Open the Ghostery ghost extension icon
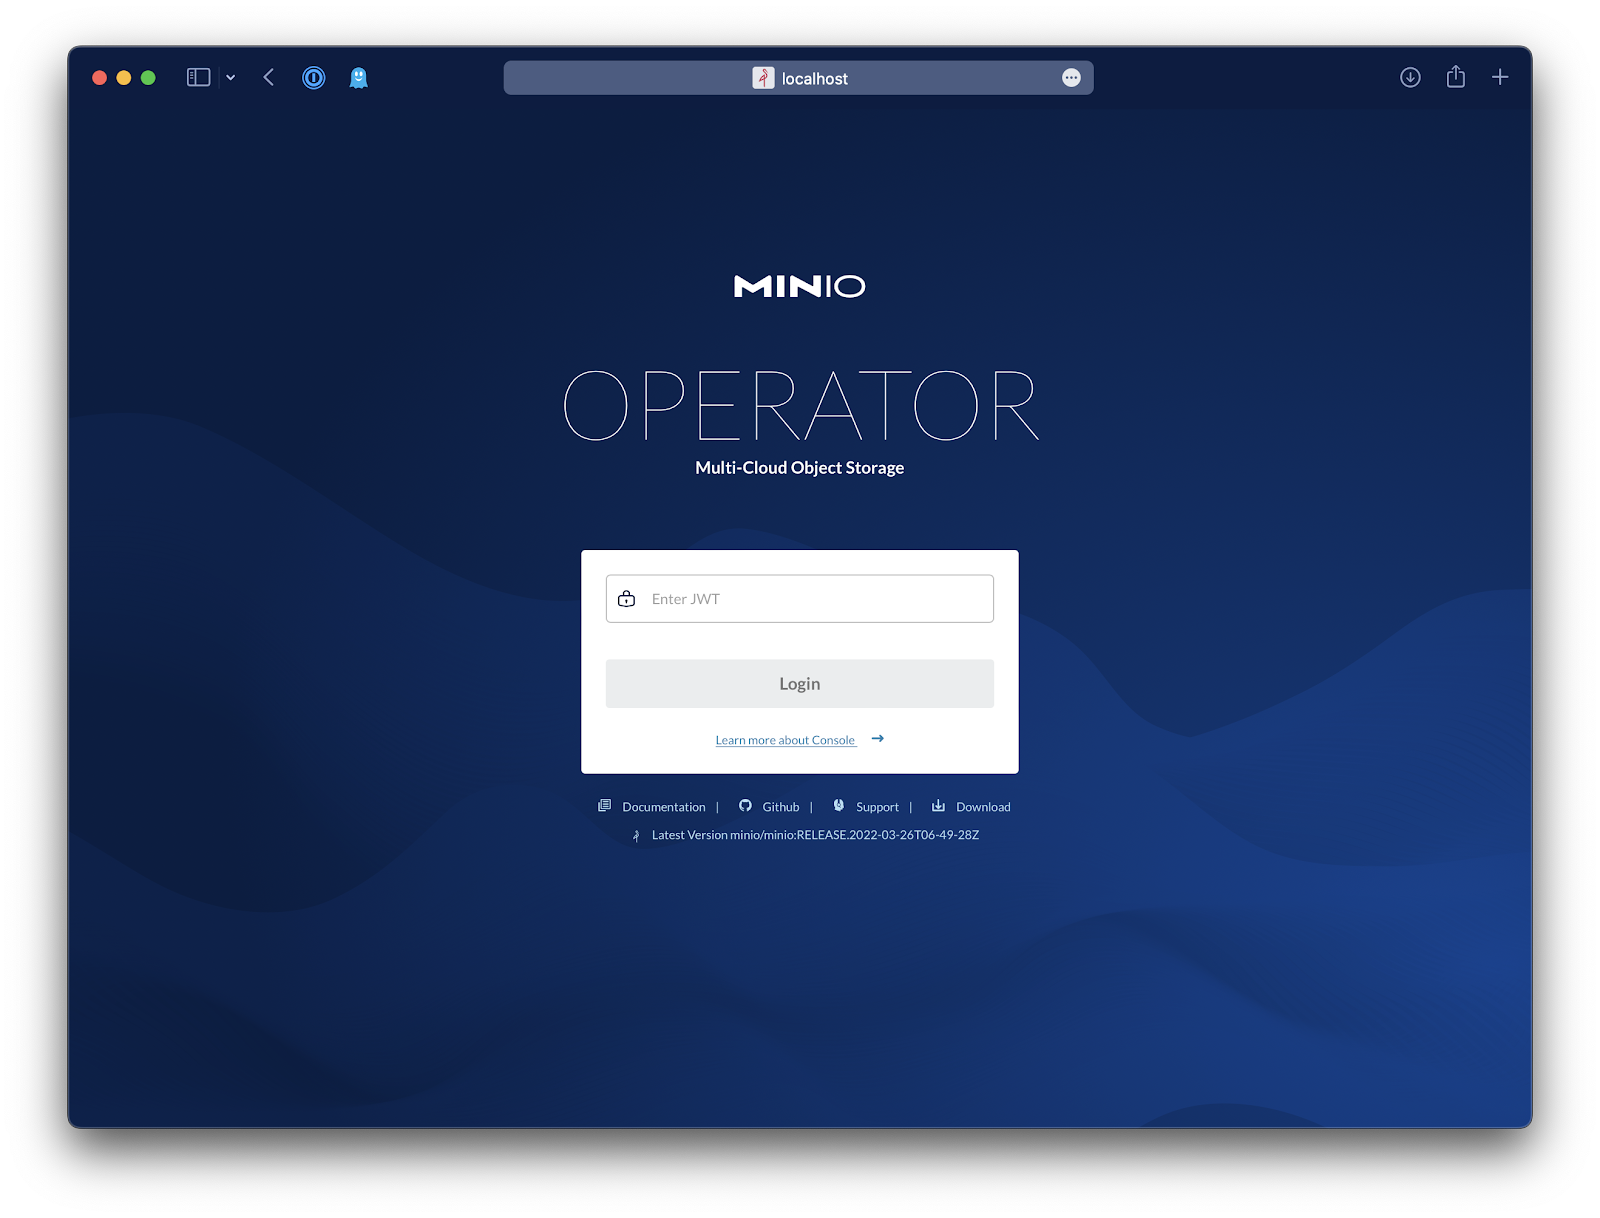 pos(358,78)
